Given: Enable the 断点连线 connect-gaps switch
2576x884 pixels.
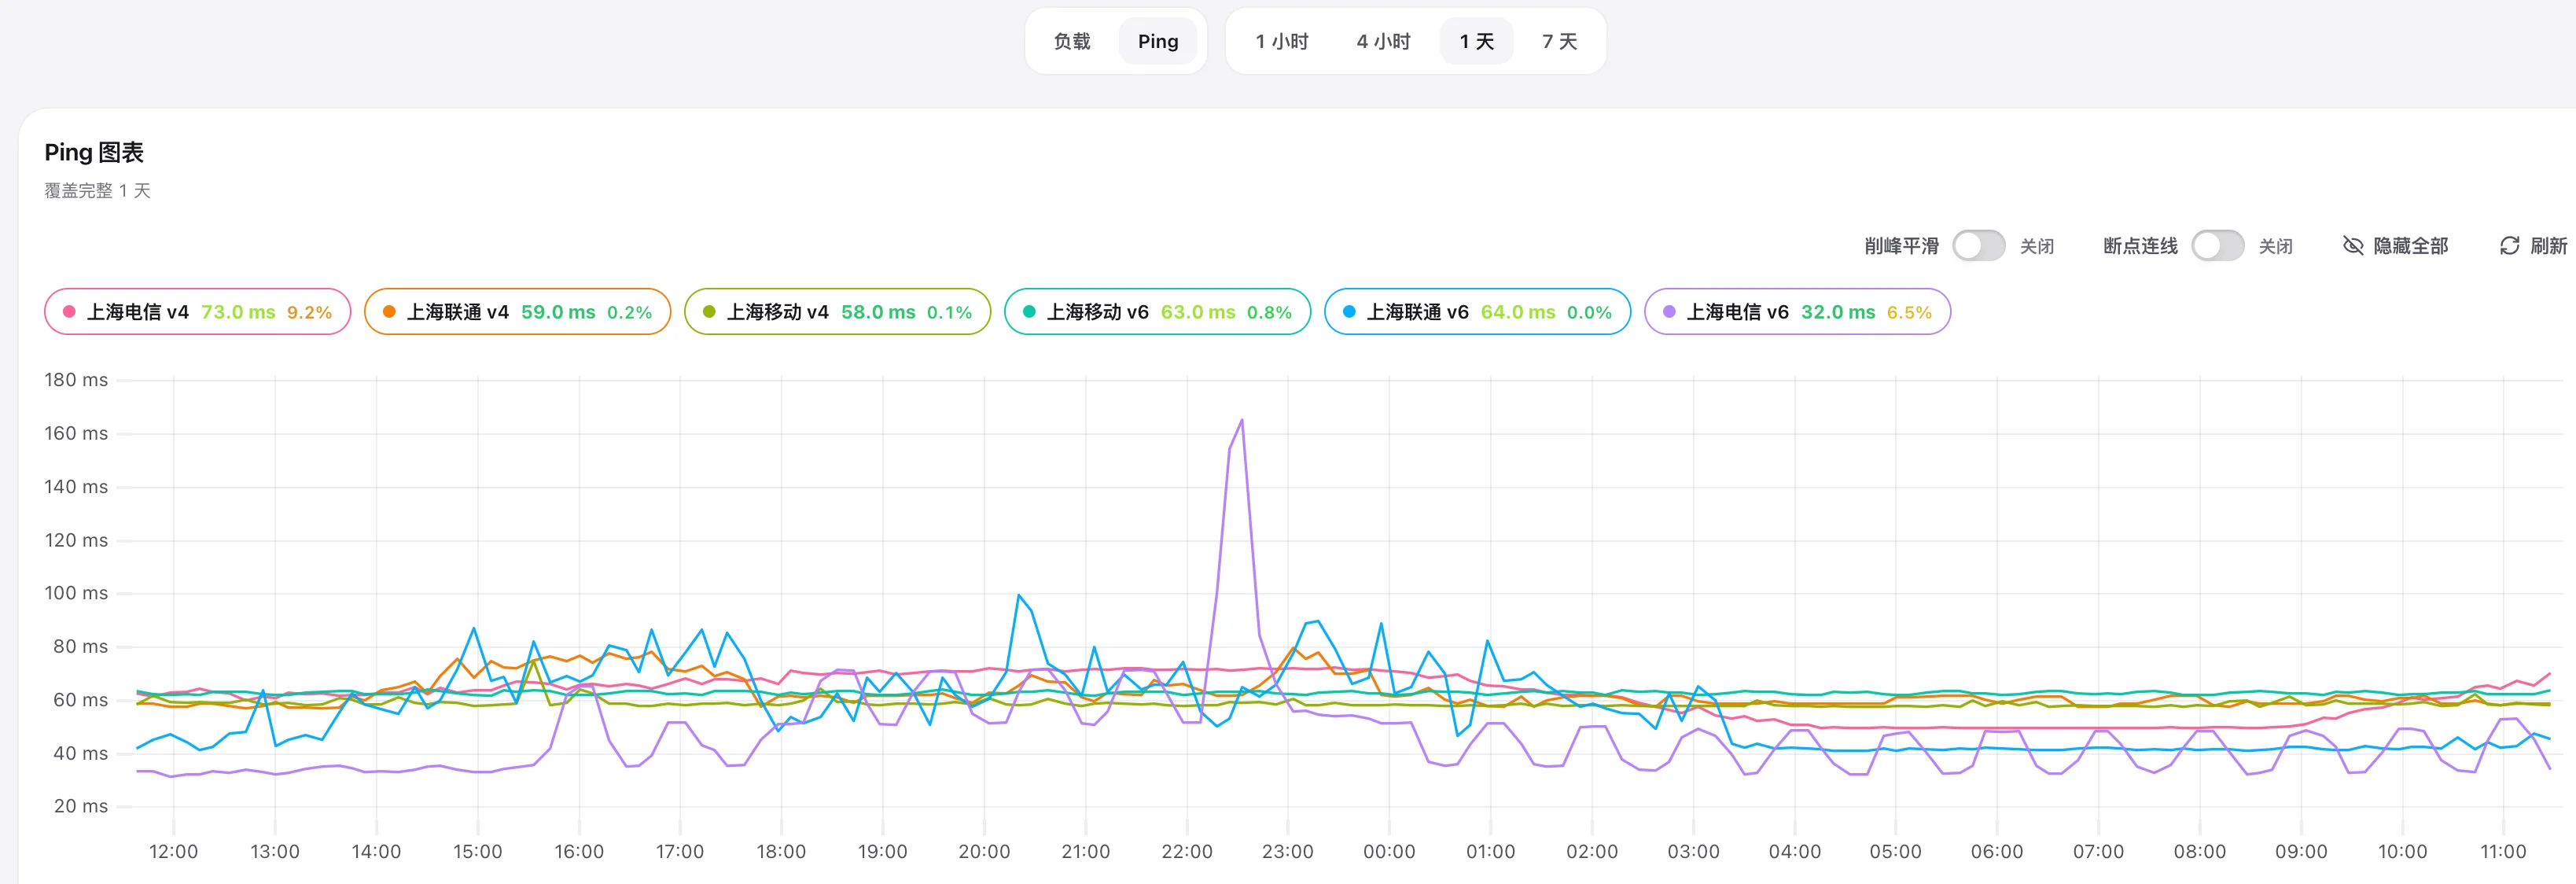Looking at the screenshot, I should [x=2217, y=246].
